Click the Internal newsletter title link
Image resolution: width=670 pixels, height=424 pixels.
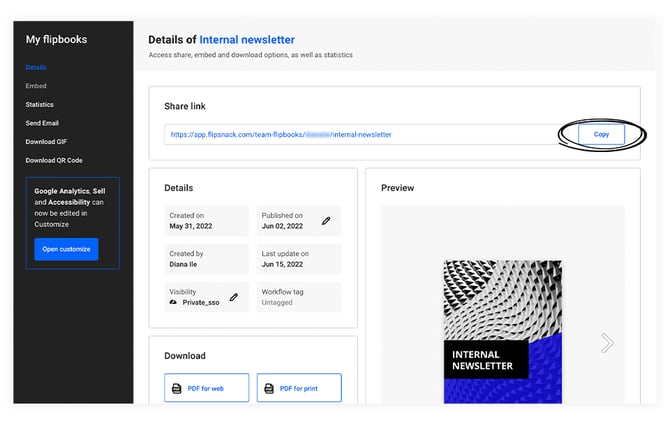(247, 40)
